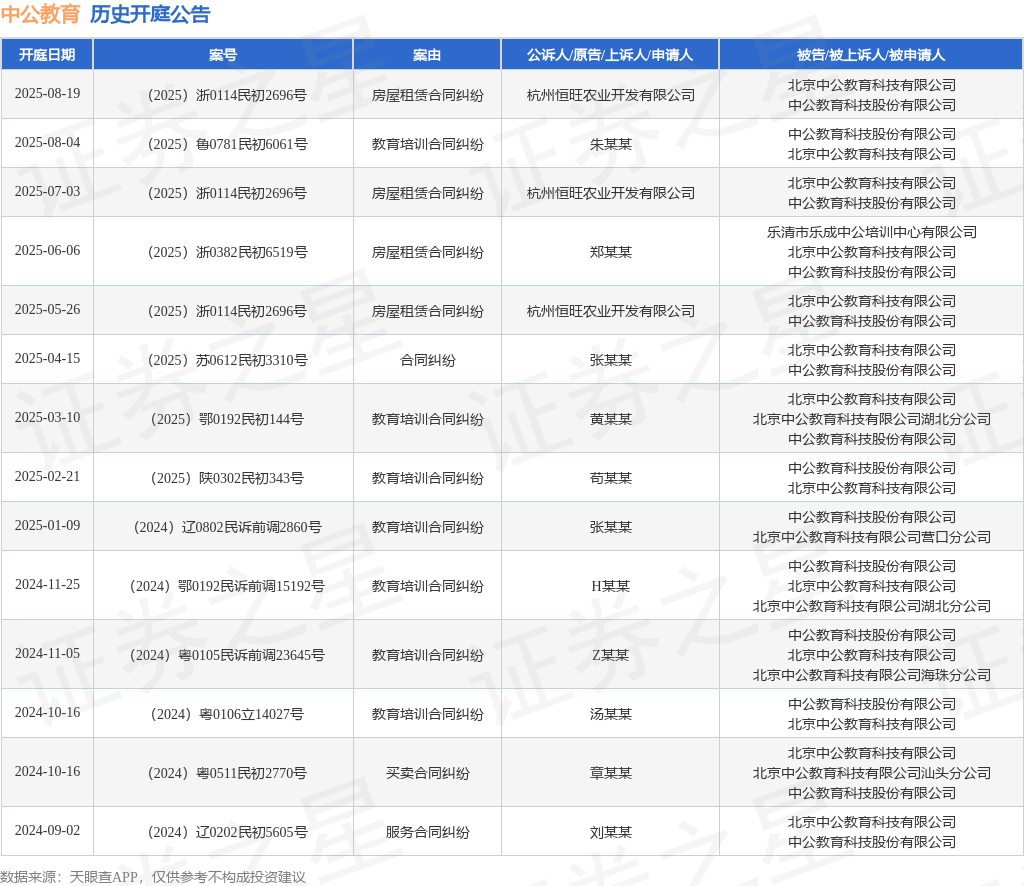
Task: Click the date 2025-03-10
Action: pos(47,417)
